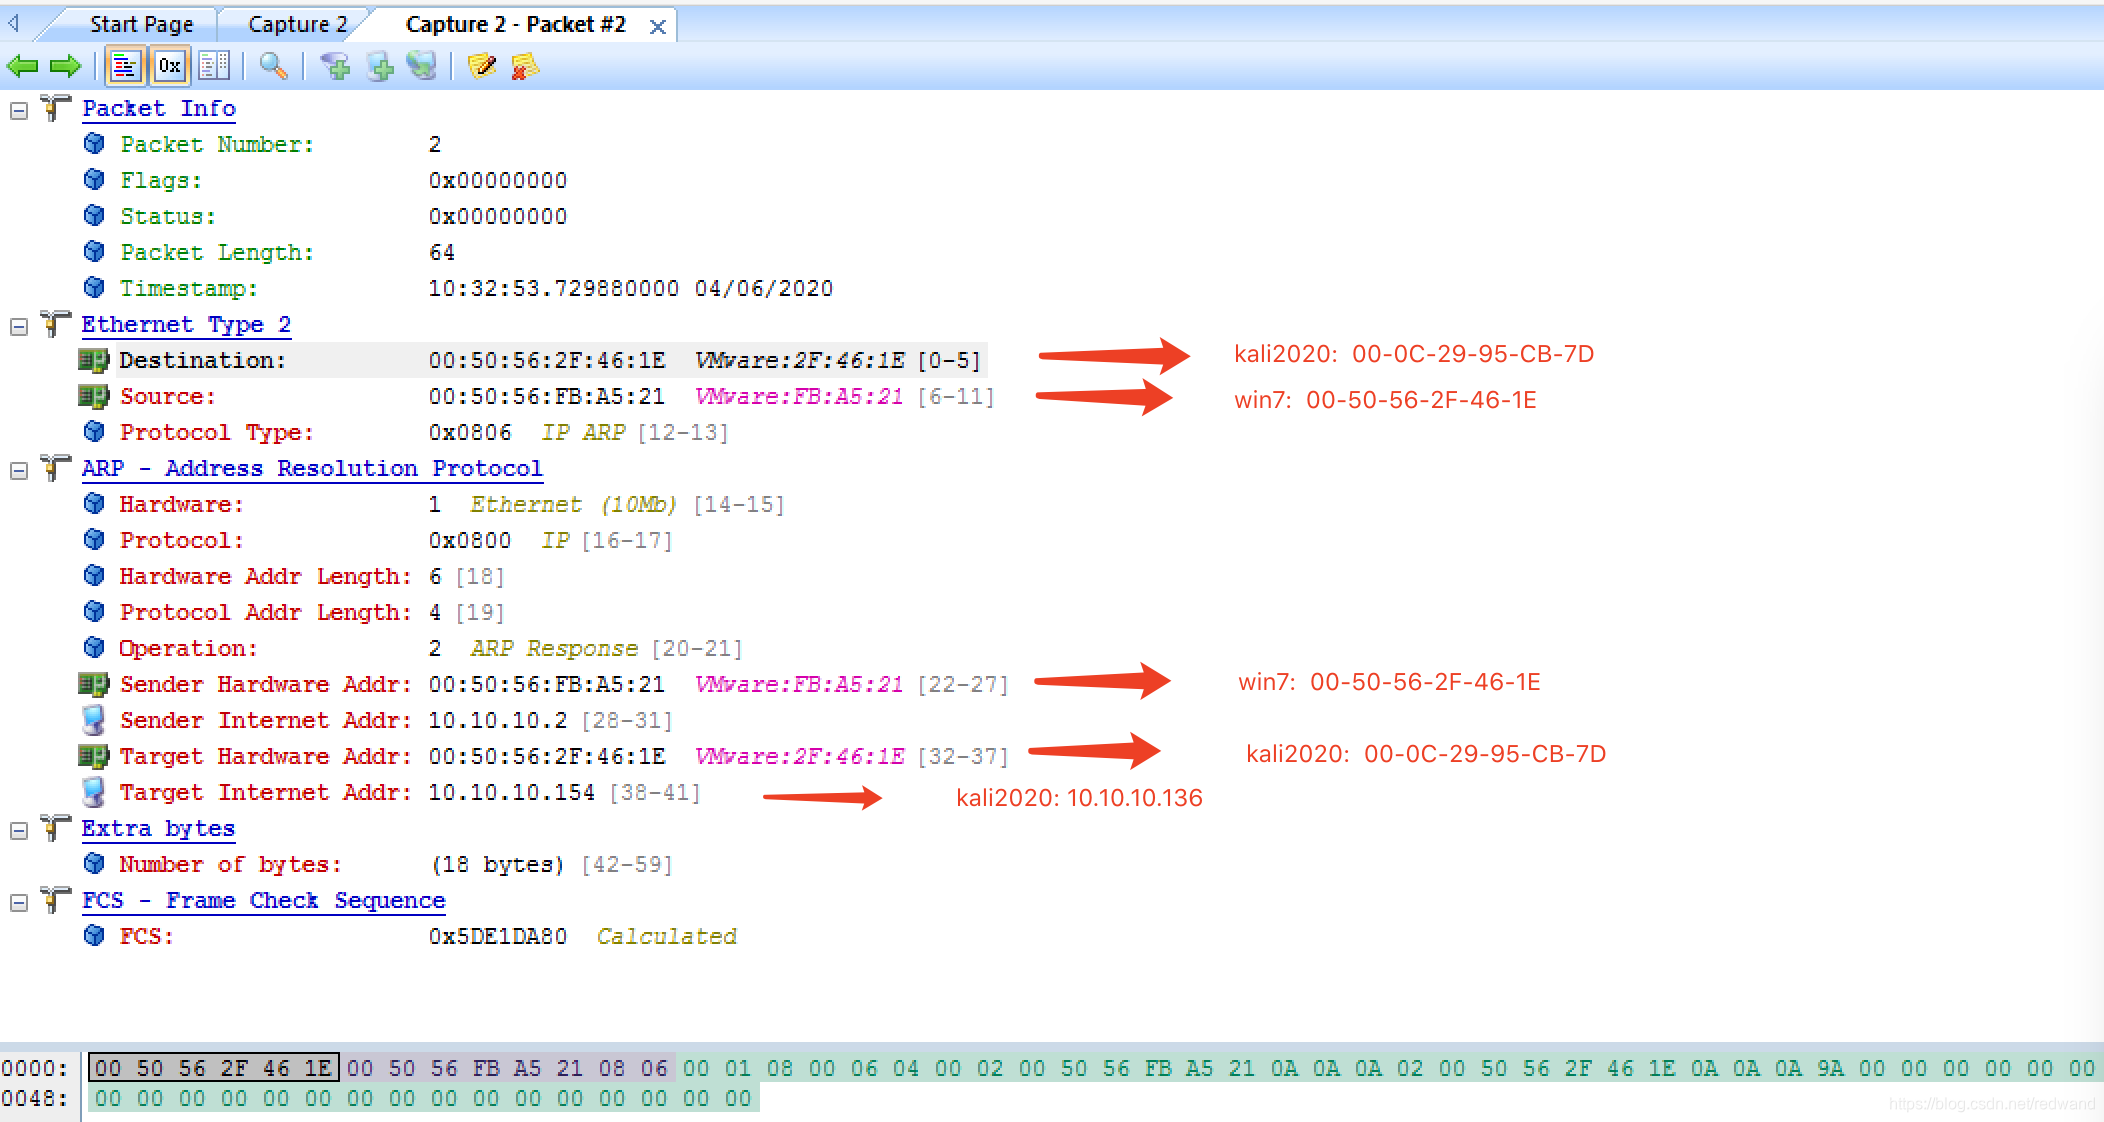Click the 08 06 bytes in hex dump
This screenshot has width=2104, height=1122.
point(634,1068)
